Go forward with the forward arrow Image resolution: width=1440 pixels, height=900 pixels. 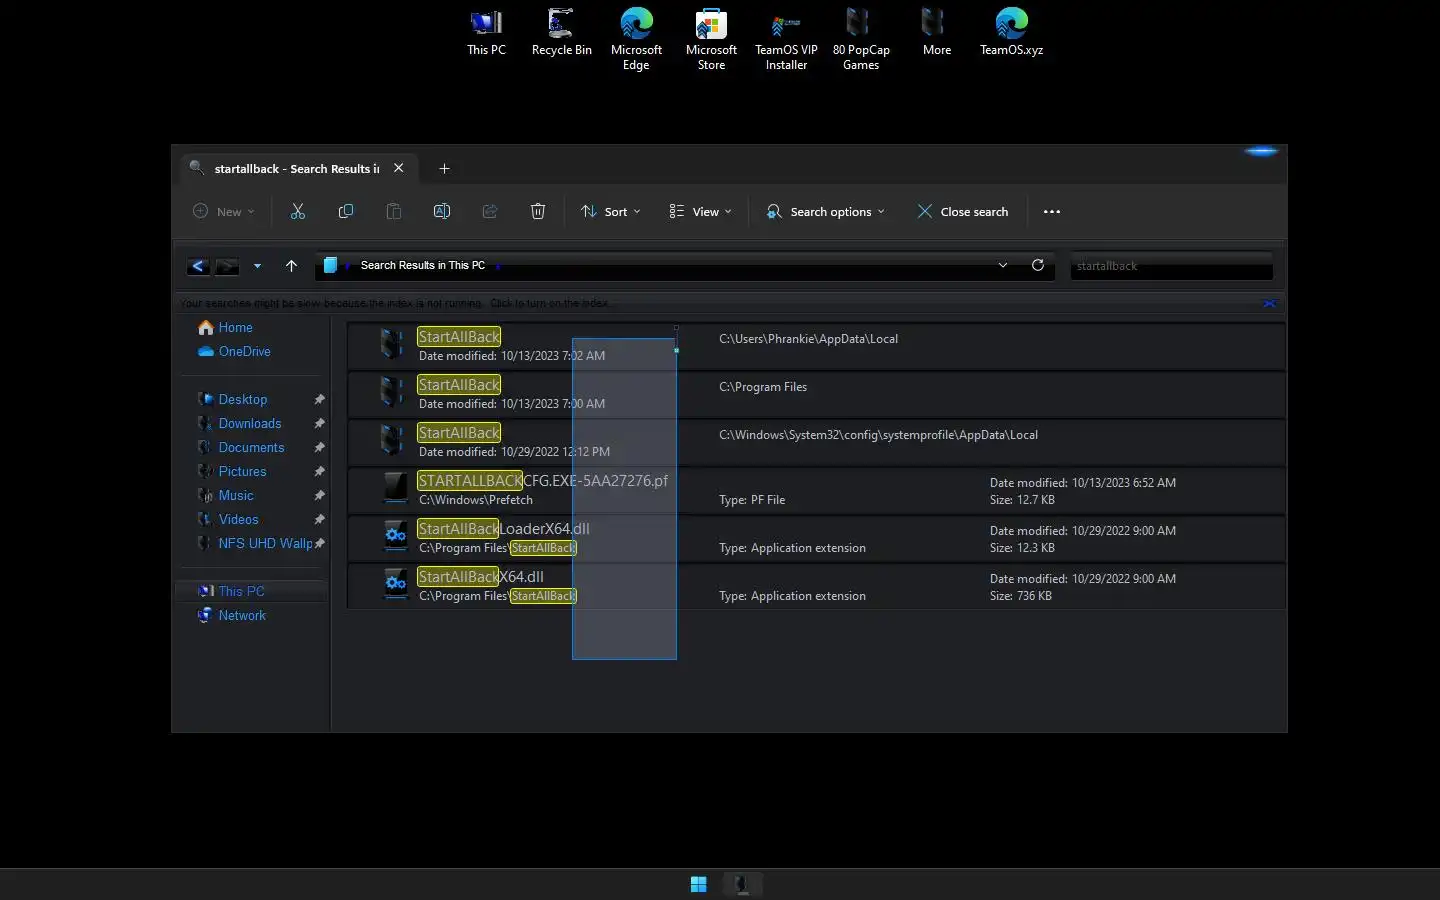(x=227, y=266)
